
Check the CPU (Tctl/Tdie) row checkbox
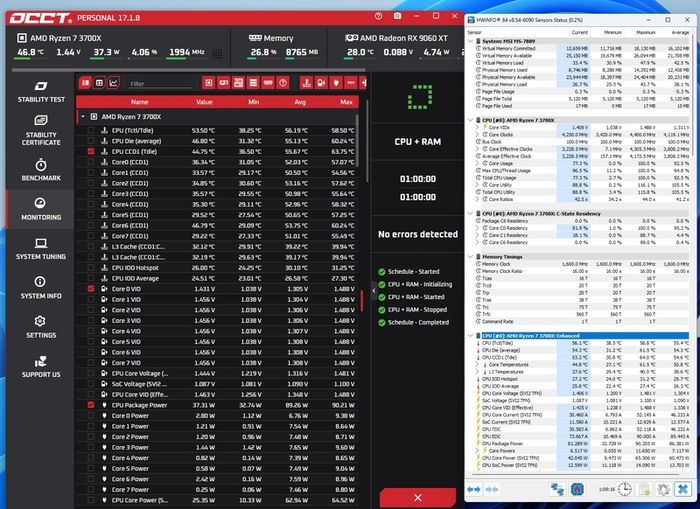pyautogui.click(x=91, y=130)
